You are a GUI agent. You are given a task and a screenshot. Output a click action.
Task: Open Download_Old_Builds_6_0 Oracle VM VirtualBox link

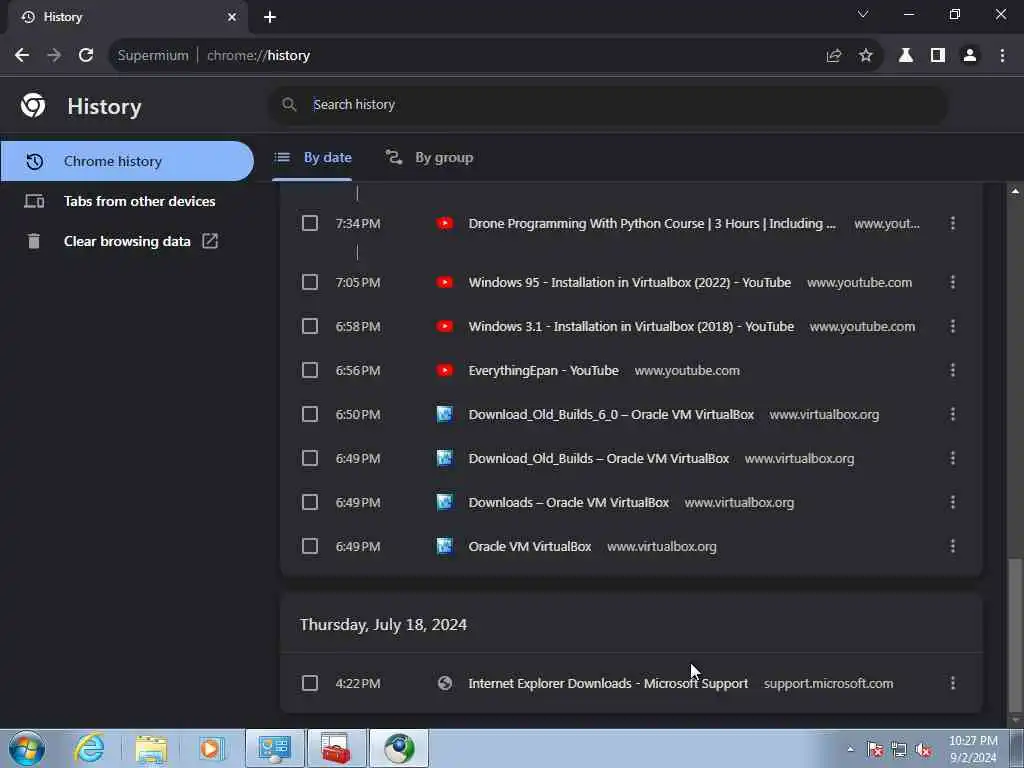point(611,414)
